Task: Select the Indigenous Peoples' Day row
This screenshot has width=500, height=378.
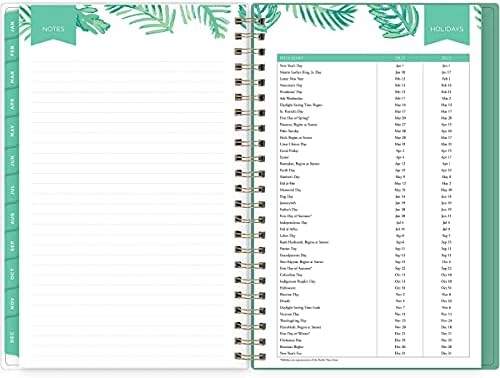Action: (373, 281)
